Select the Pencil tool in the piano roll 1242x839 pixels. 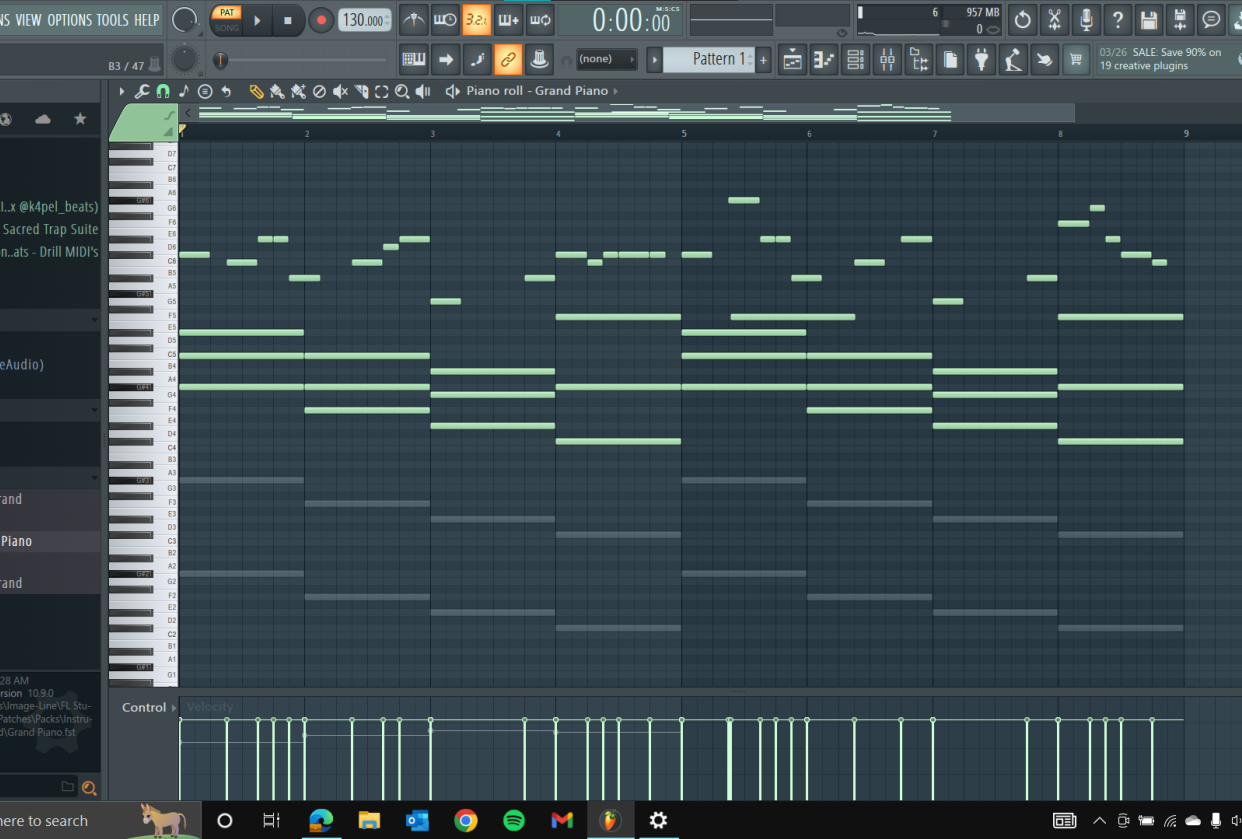pyautogui.click(x=256, y=91)
